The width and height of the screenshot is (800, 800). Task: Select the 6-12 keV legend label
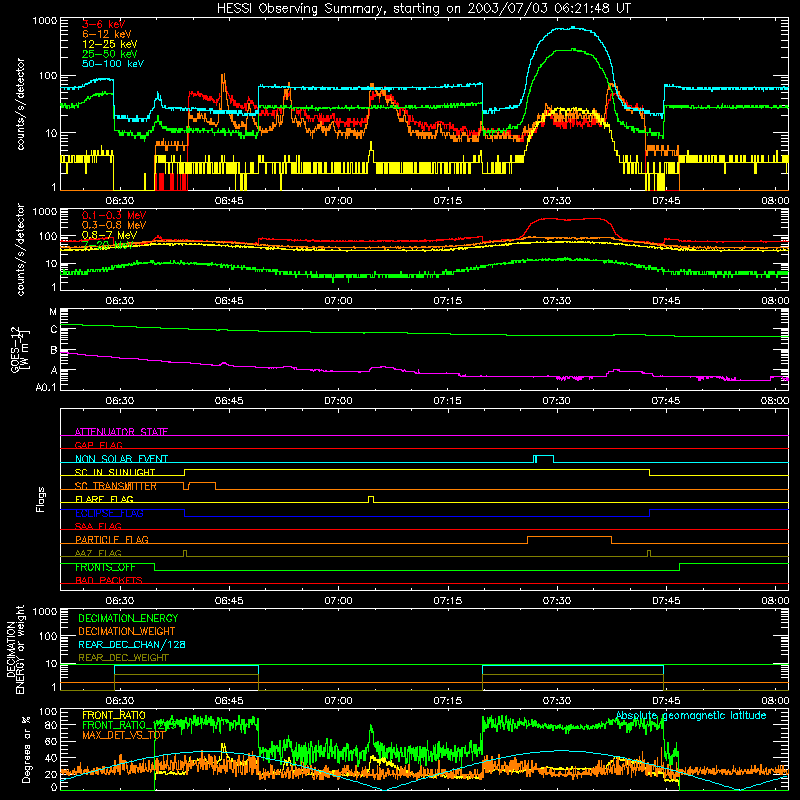click(107, 34)
